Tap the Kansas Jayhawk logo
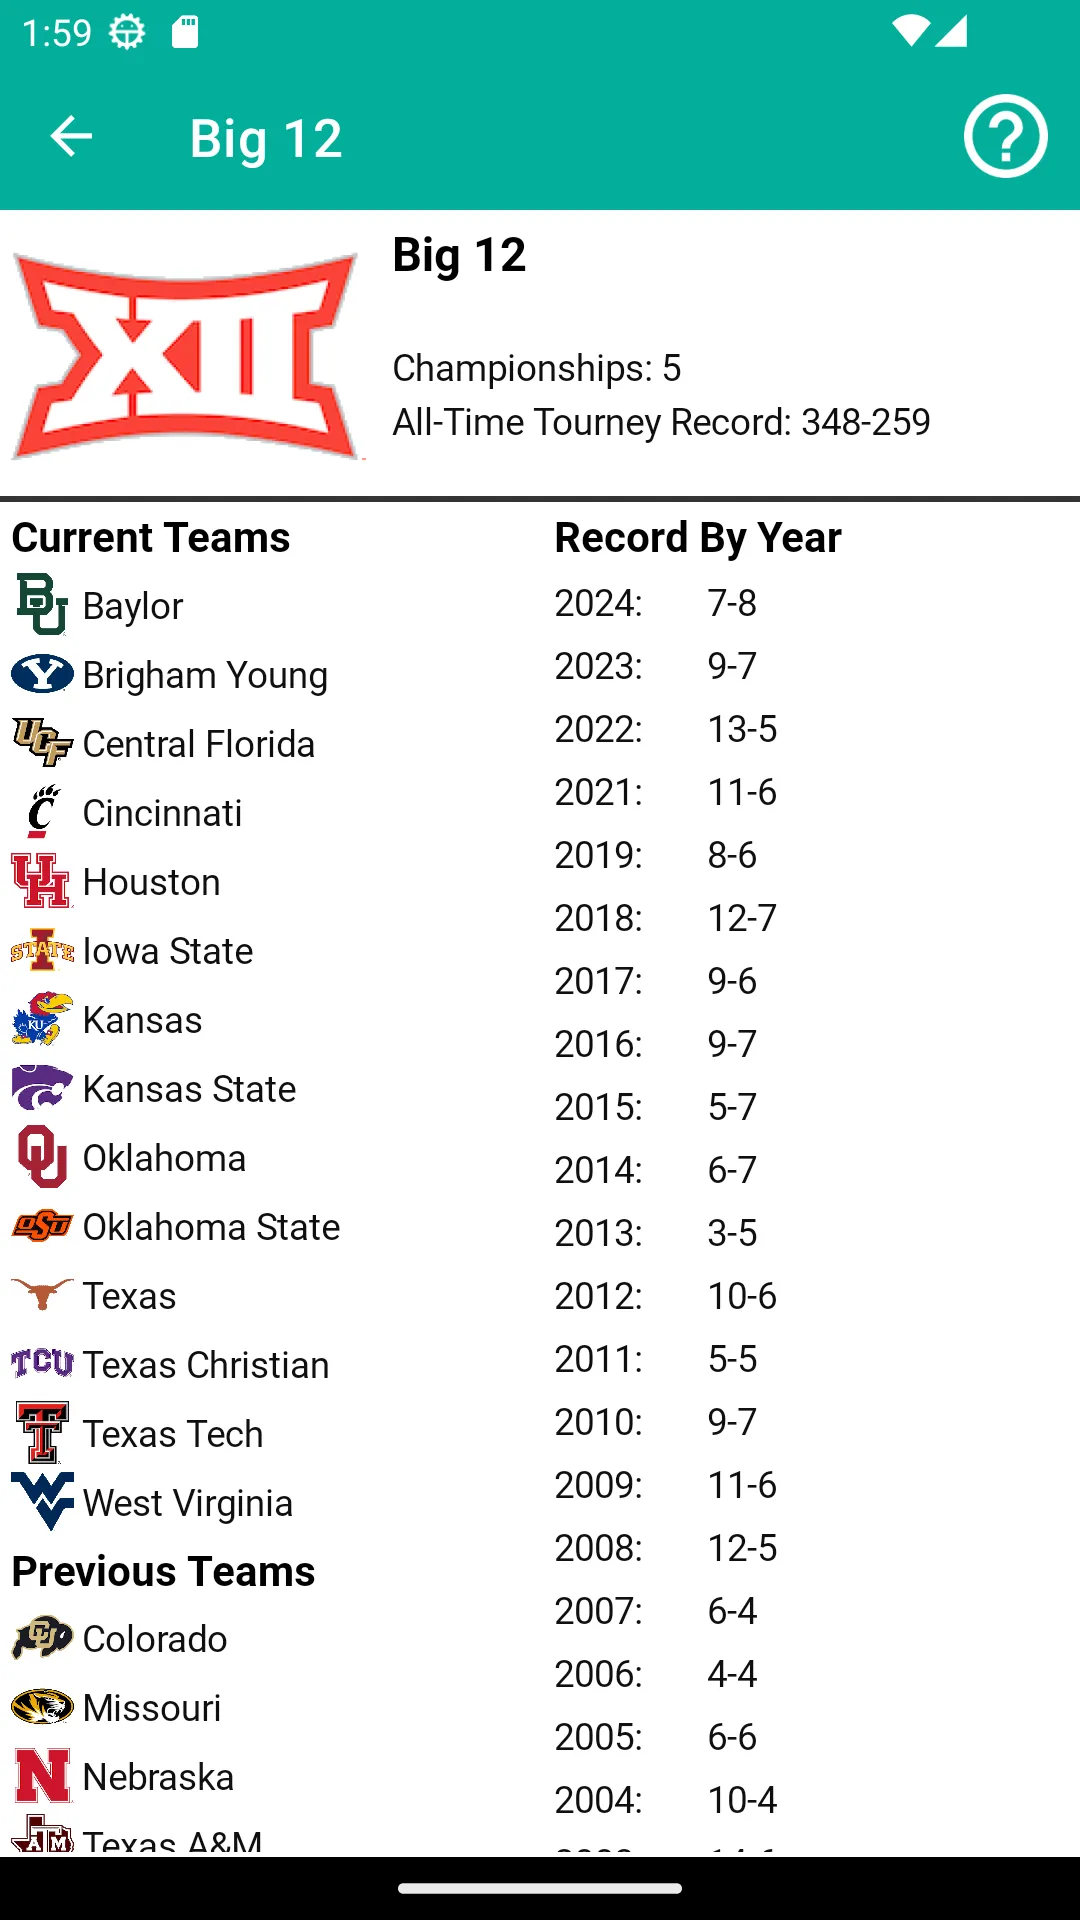The image size is (1080, 1920). [x=42, y=1019]
